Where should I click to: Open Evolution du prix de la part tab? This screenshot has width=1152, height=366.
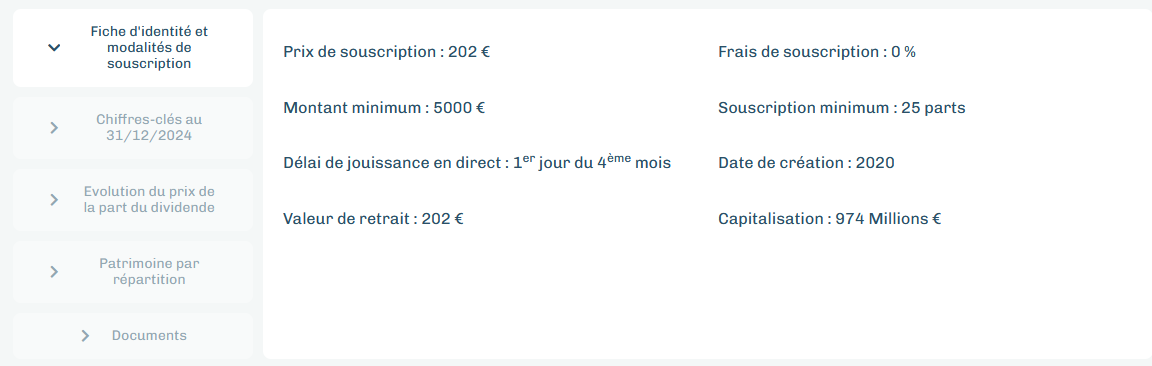(x=133, y=200)
